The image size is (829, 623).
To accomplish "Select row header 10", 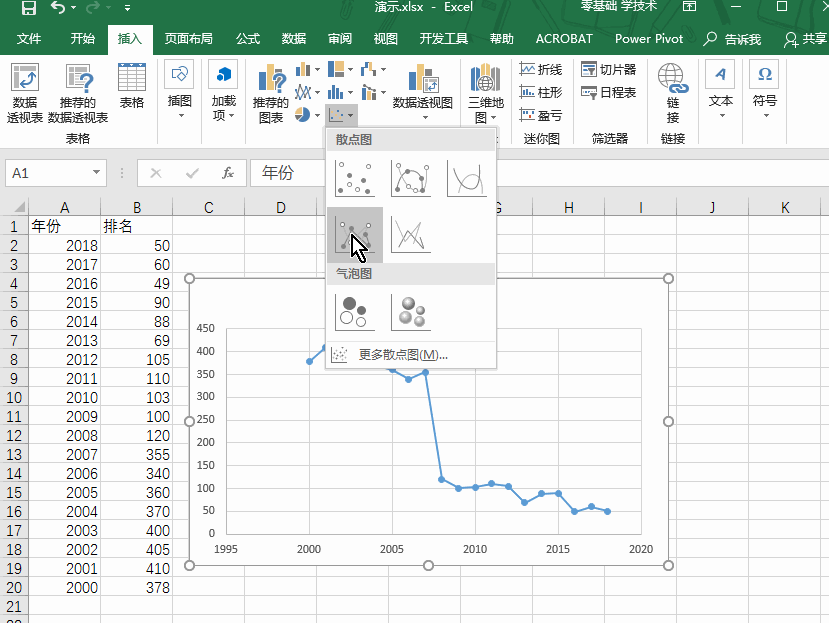I will tap(14, 398).
